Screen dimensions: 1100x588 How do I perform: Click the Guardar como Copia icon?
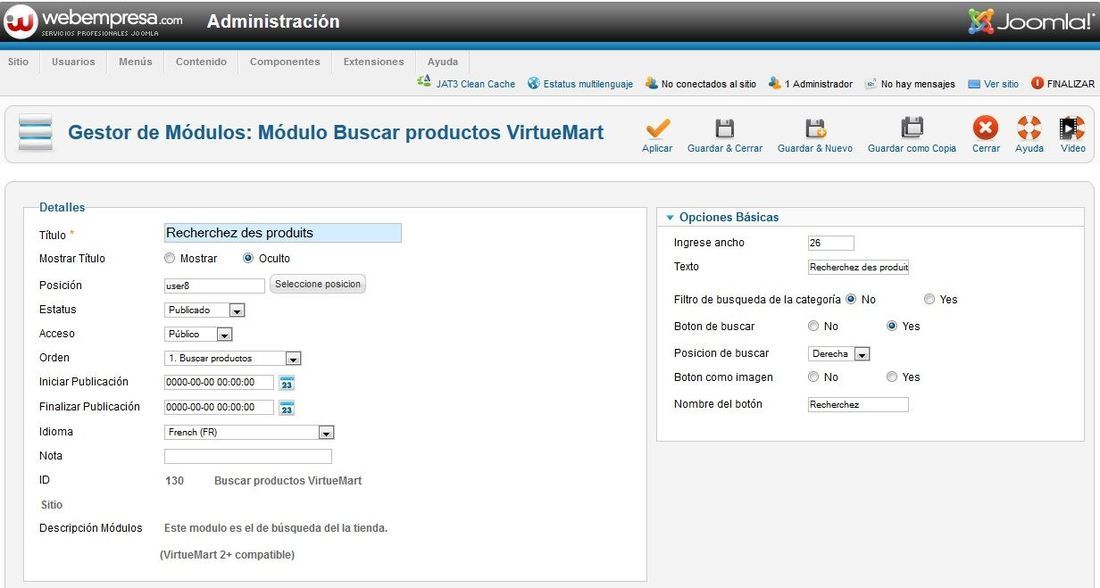coord(912,128)
